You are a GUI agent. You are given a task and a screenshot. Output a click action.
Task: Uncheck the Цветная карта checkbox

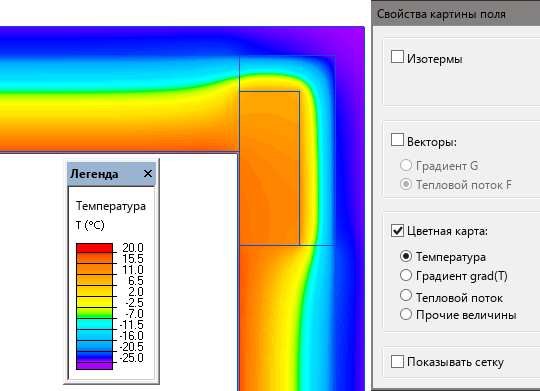(x=397, y=230)
